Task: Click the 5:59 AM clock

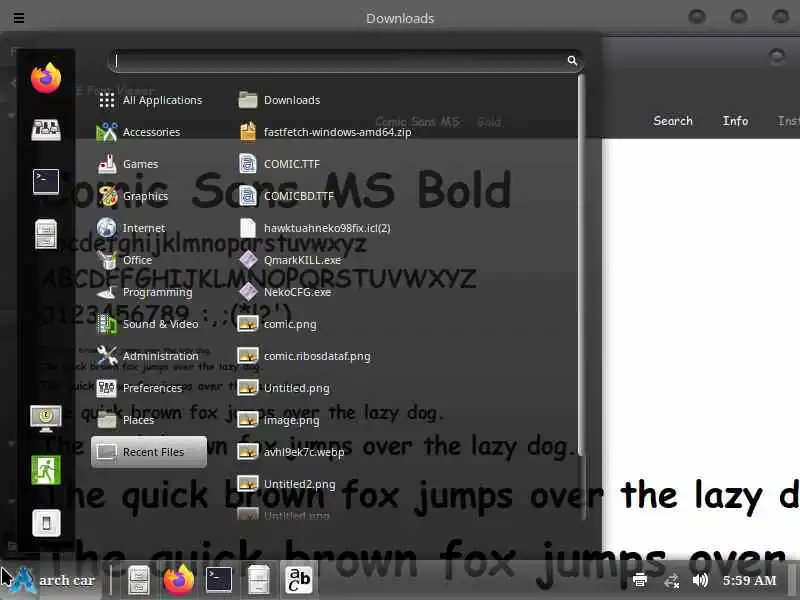Action: point(749,580)
